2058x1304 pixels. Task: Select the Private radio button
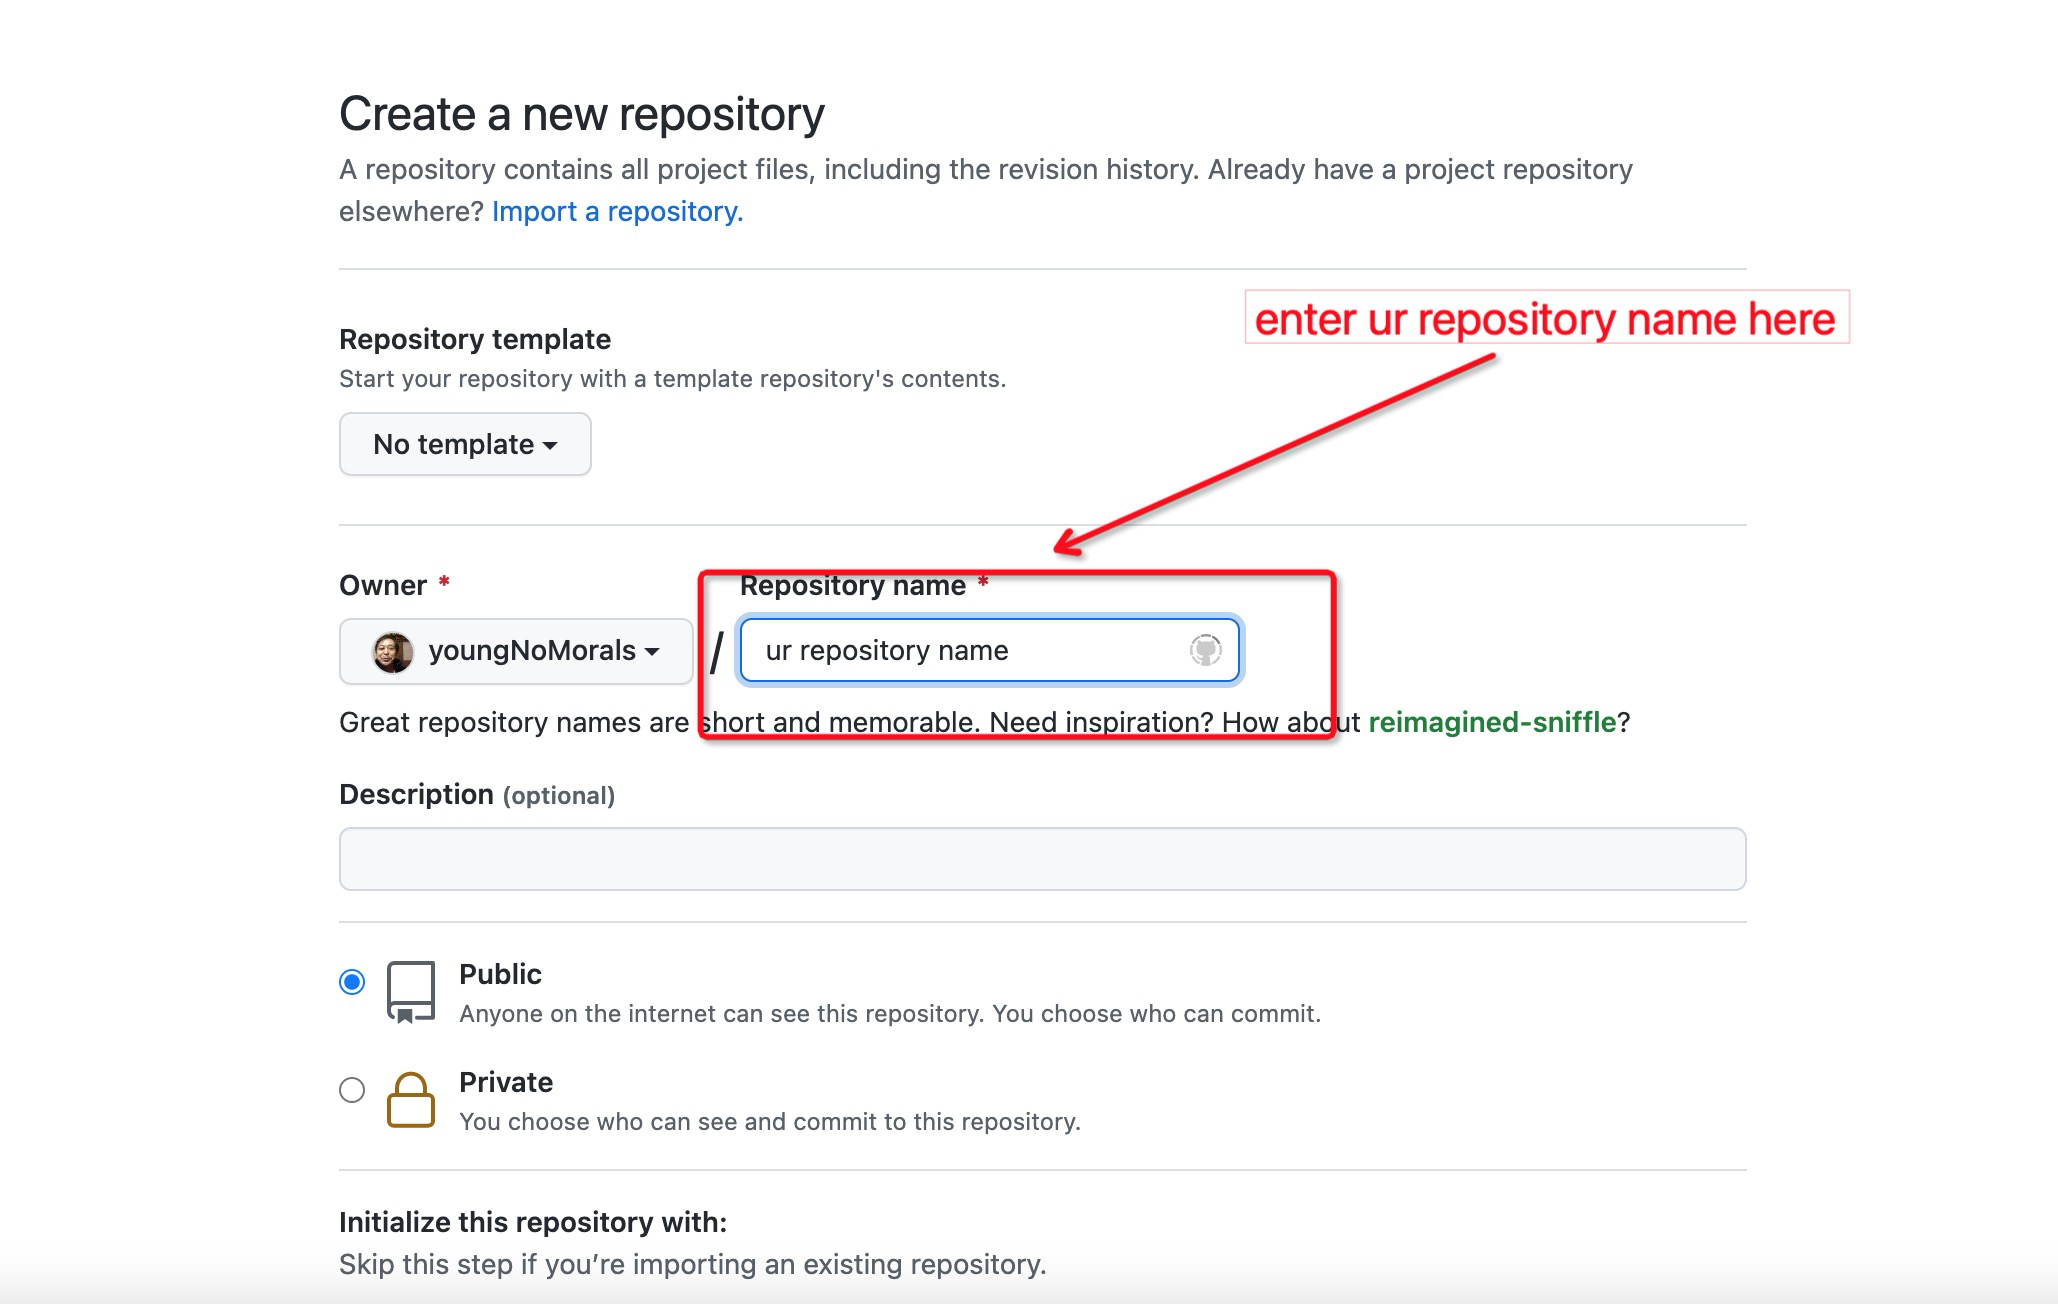[352, 1089]
